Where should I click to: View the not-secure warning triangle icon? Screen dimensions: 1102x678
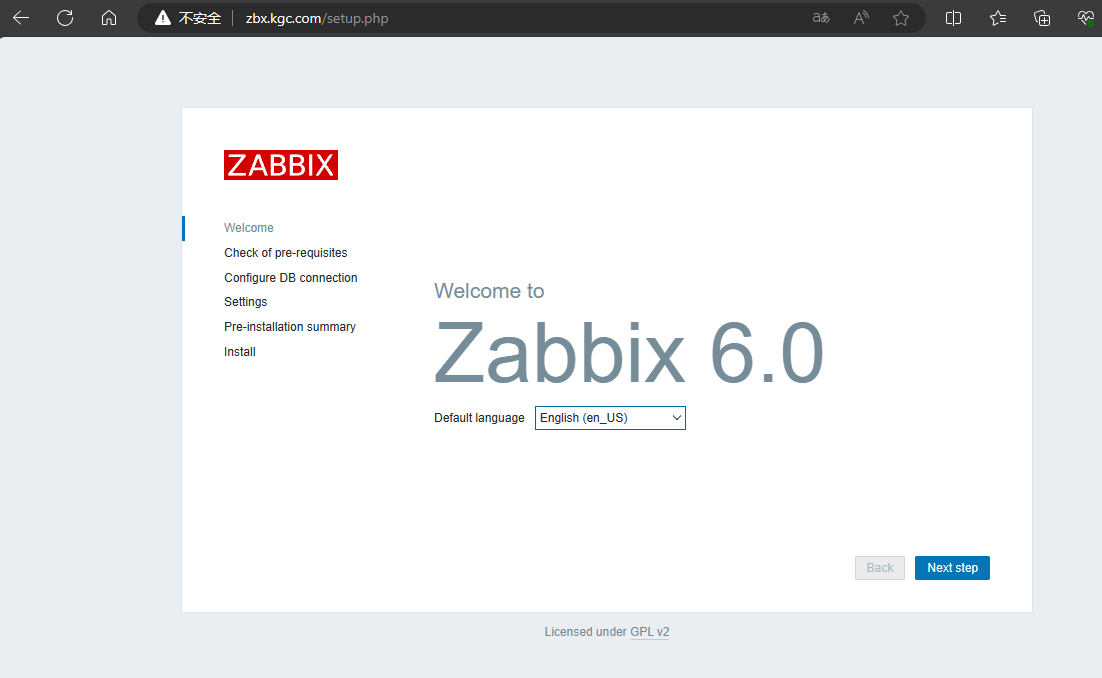(163, 18)
